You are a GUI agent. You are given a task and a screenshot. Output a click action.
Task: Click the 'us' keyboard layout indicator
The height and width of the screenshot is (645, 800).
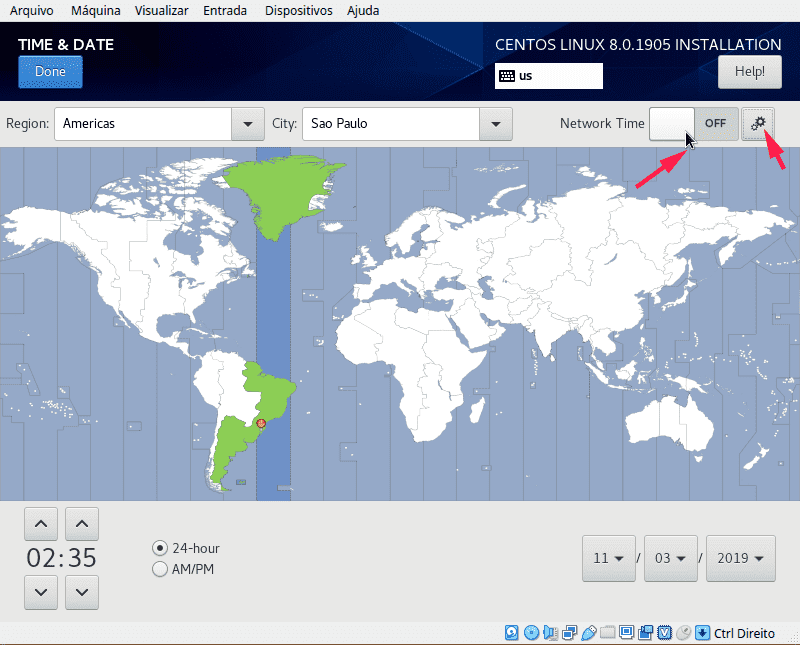(x=548, y=76)
